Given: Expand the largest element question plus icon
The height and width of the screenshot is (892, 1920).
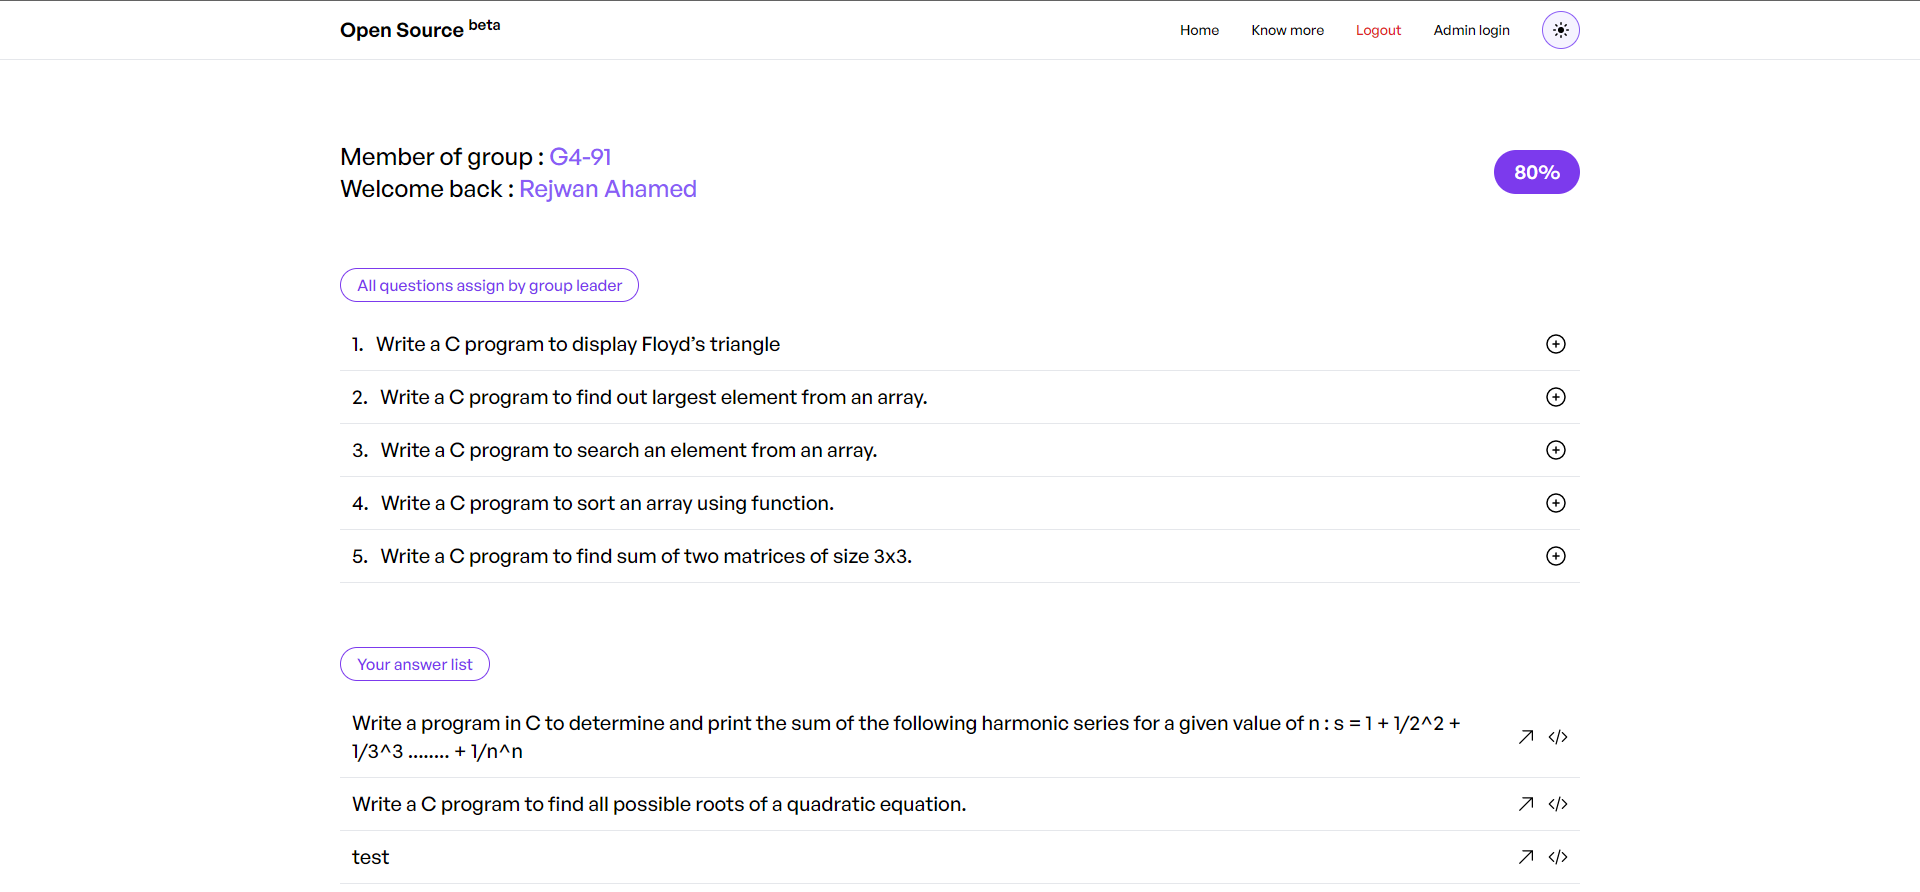Looking at the screenshot, I should coord(1556,397).
